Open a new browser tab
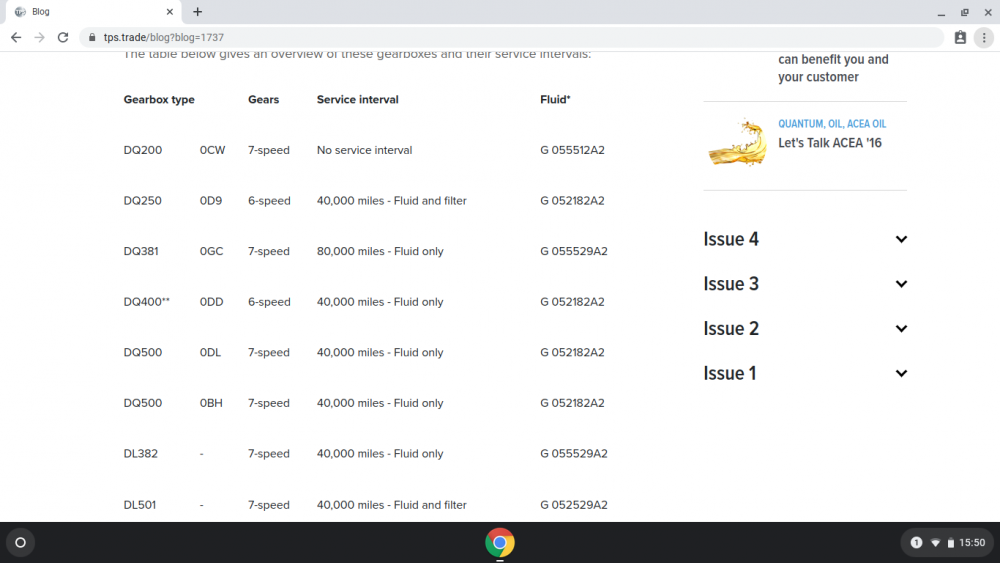1000x563 pixels. (x=198, y=11)
